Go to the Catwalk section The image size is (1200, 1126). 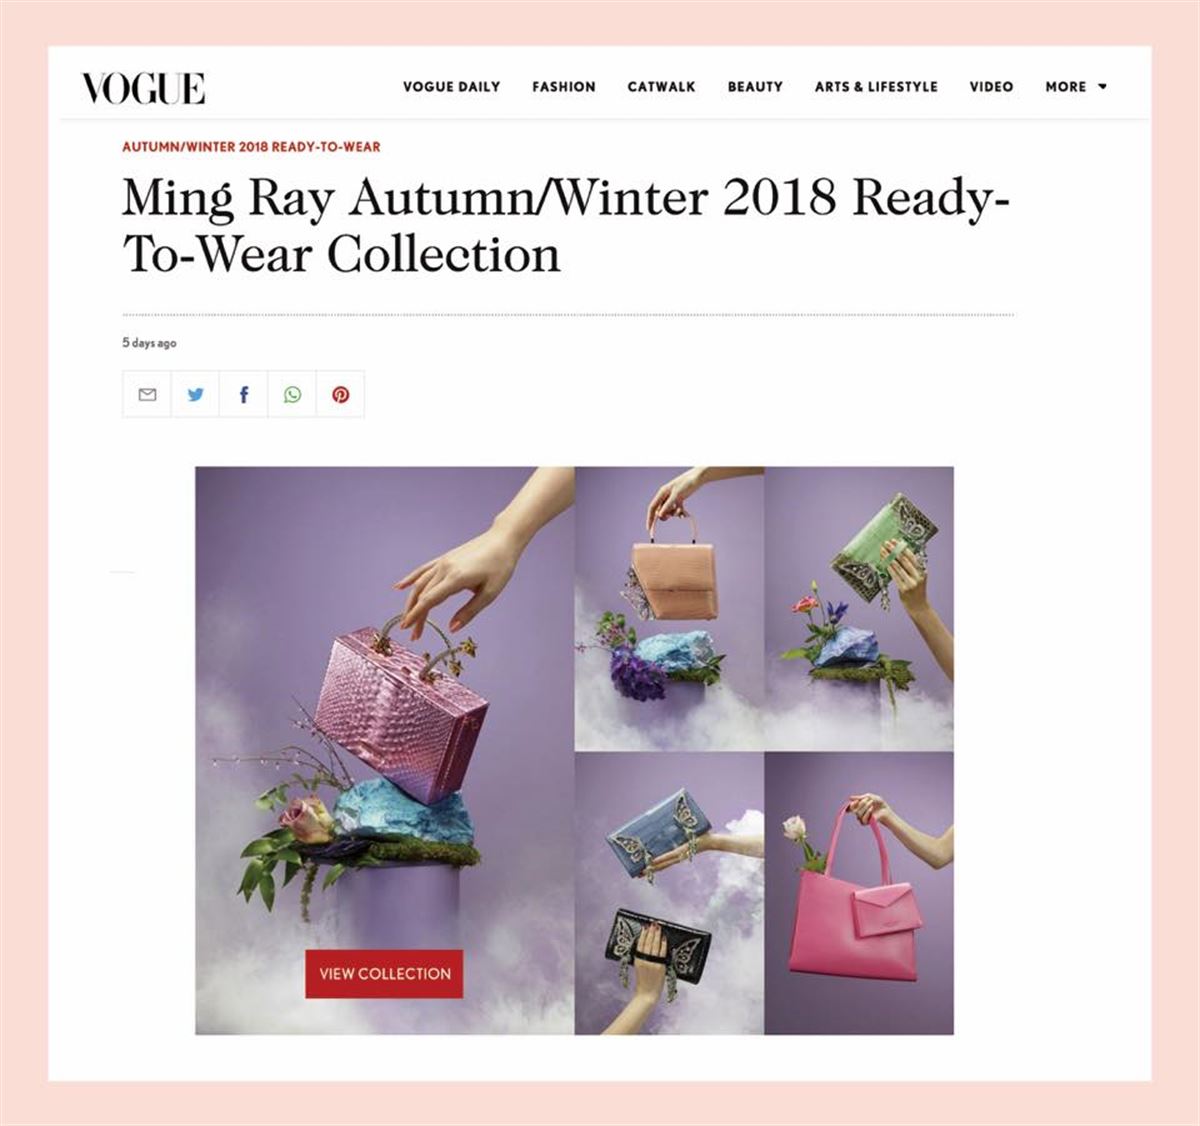(661, 87)
